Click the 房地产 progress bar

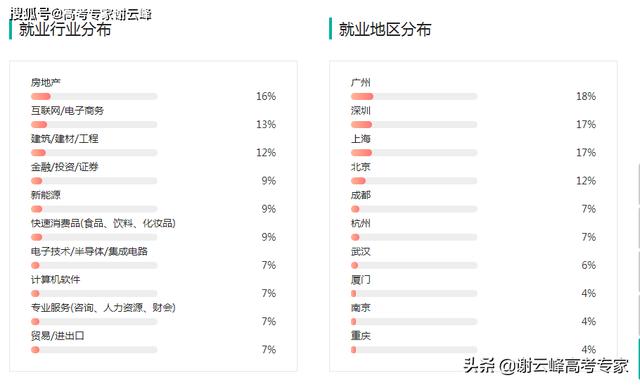[x=94, y=96]
